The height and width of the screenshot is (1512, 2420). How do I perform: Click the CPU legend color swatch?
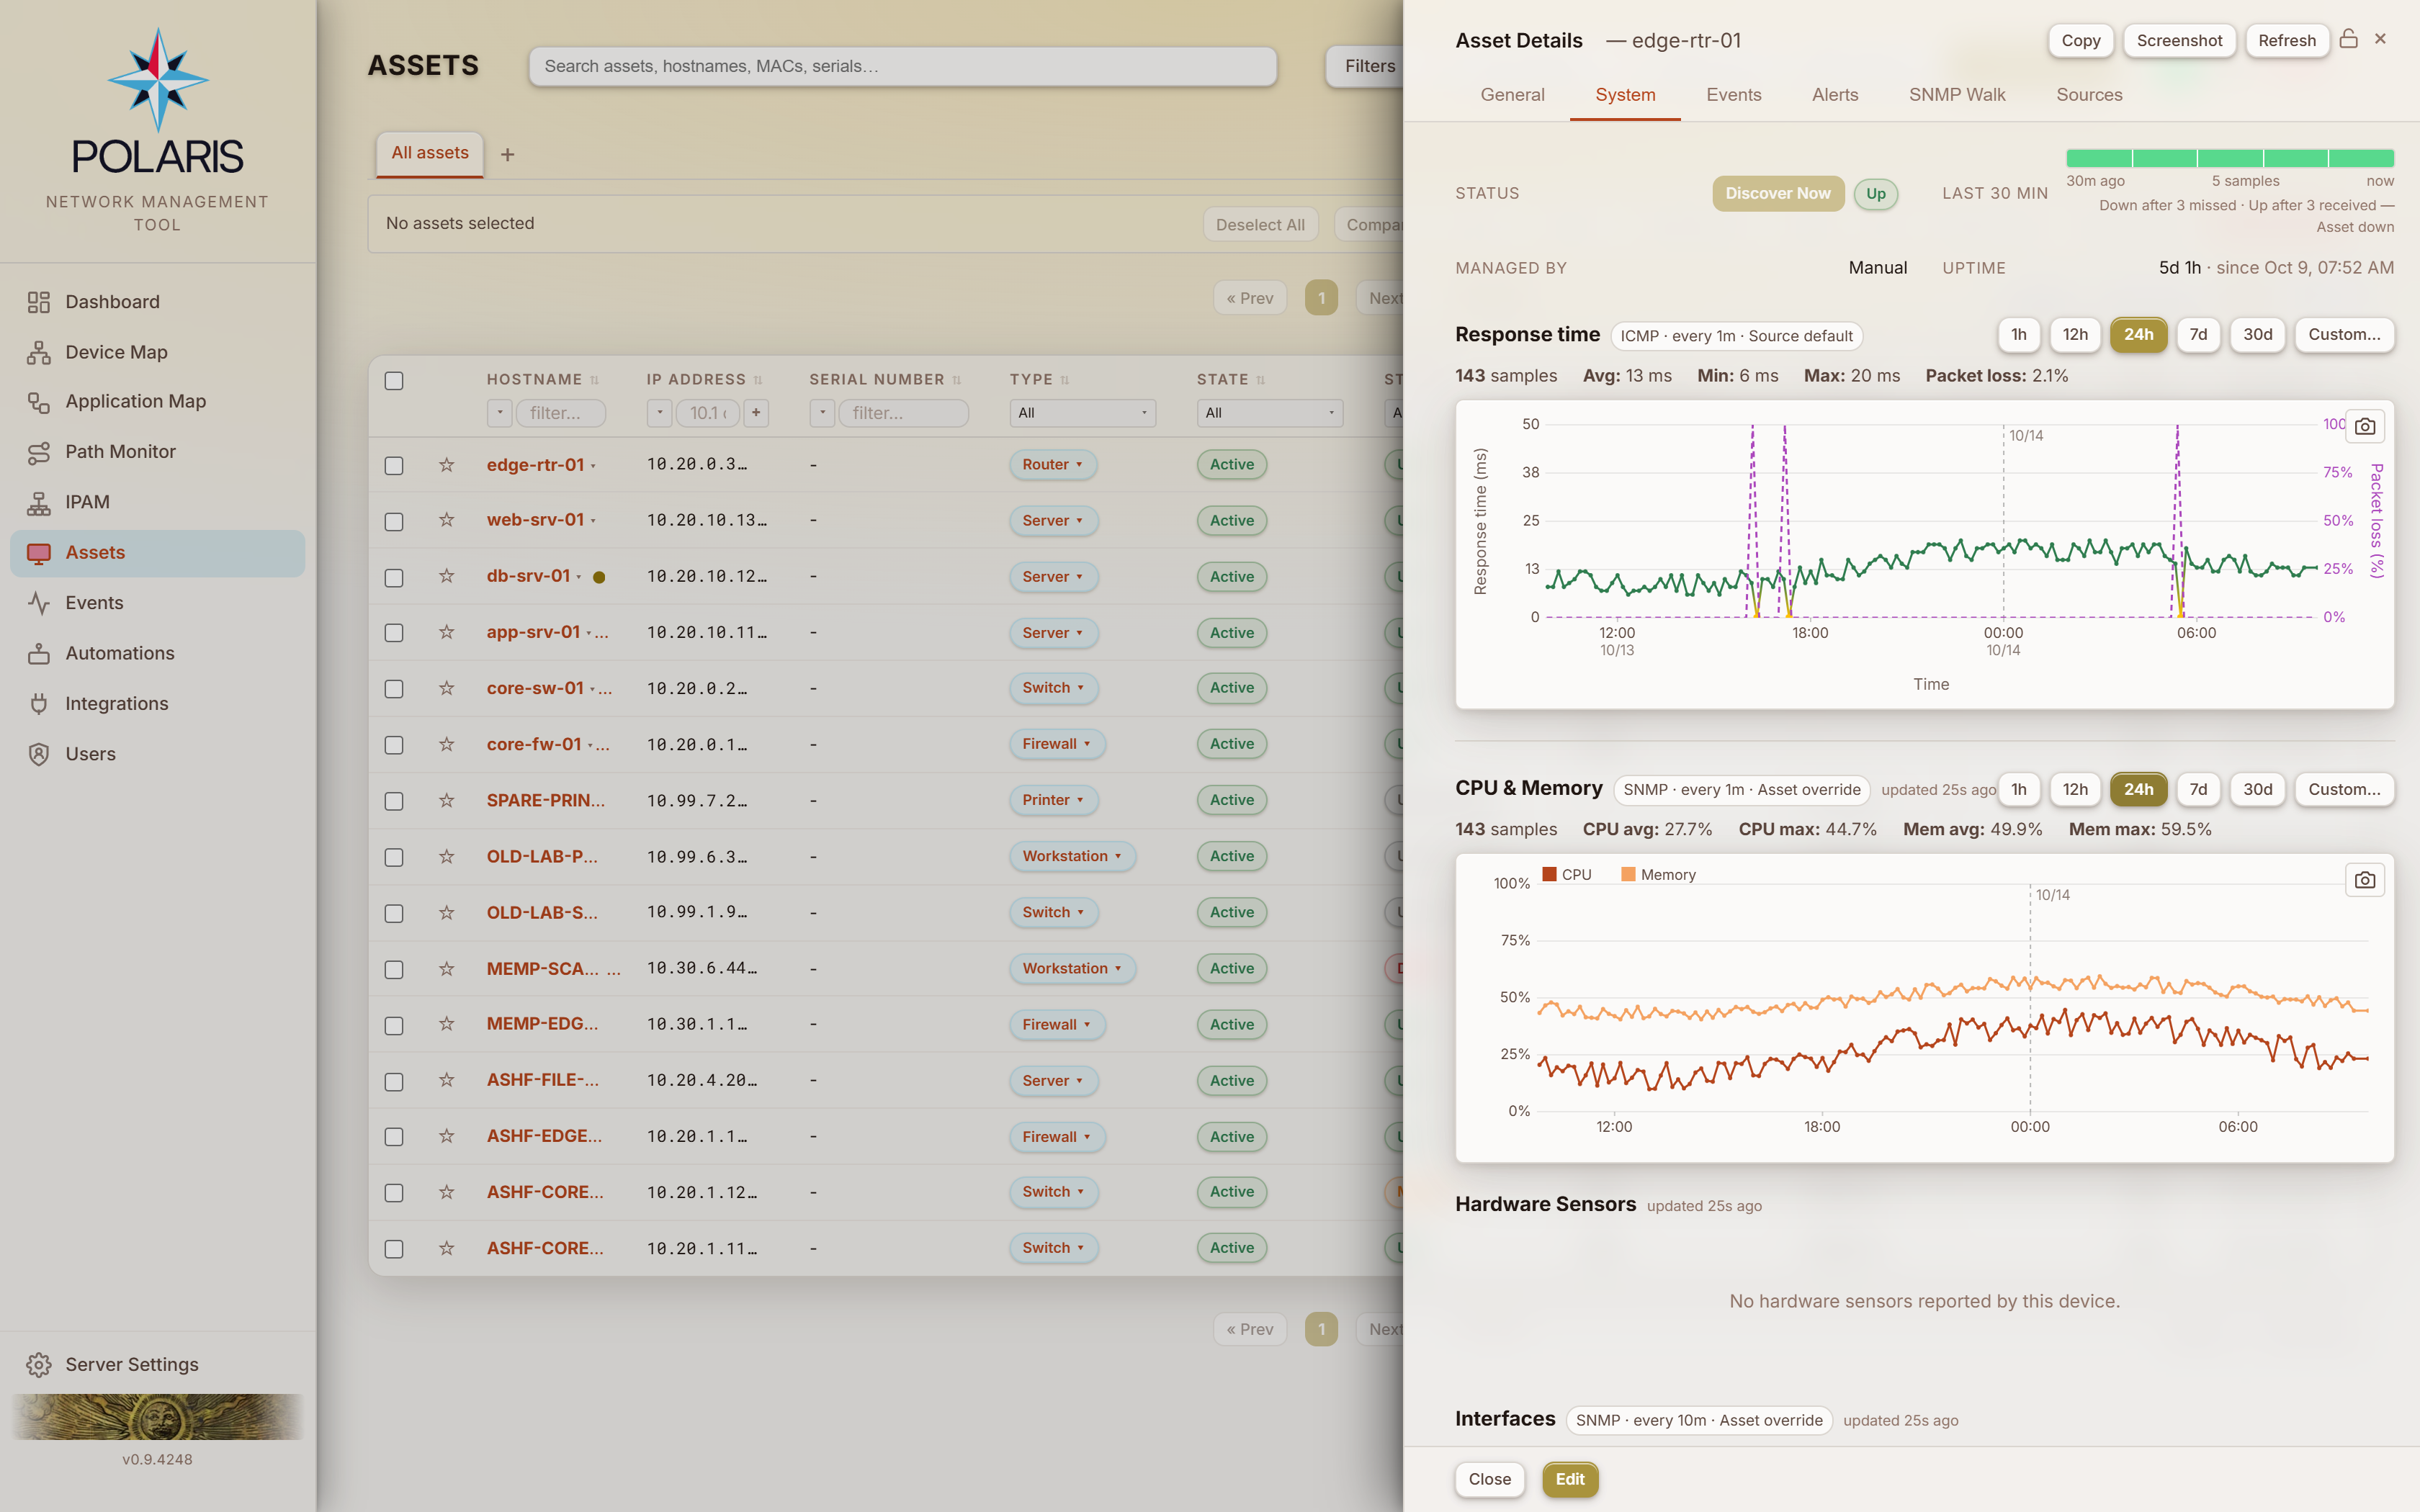[1549, 874]
